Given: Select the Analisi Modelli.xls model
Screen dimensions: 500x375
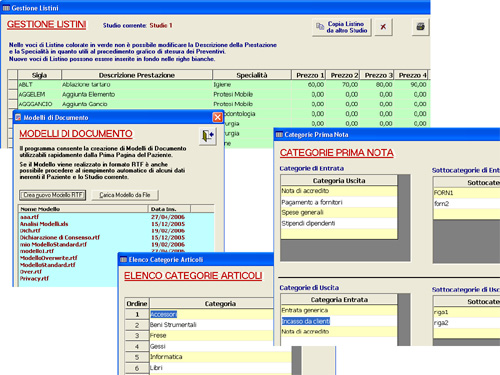Looking at the screenshot, I should point(44,224).
